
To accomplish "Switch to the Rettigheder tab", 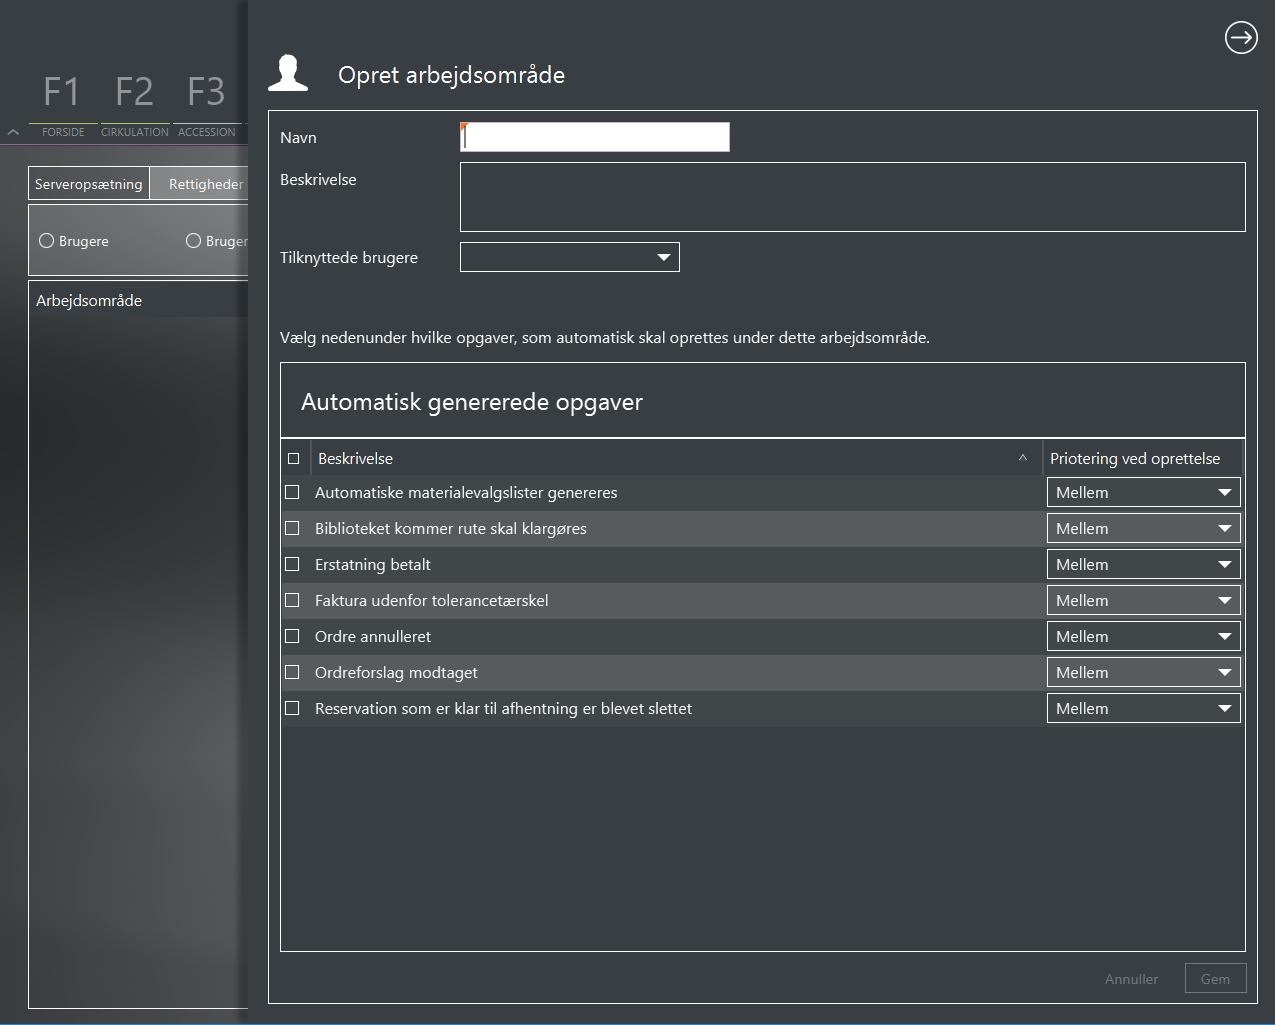I will pos(200,184).
